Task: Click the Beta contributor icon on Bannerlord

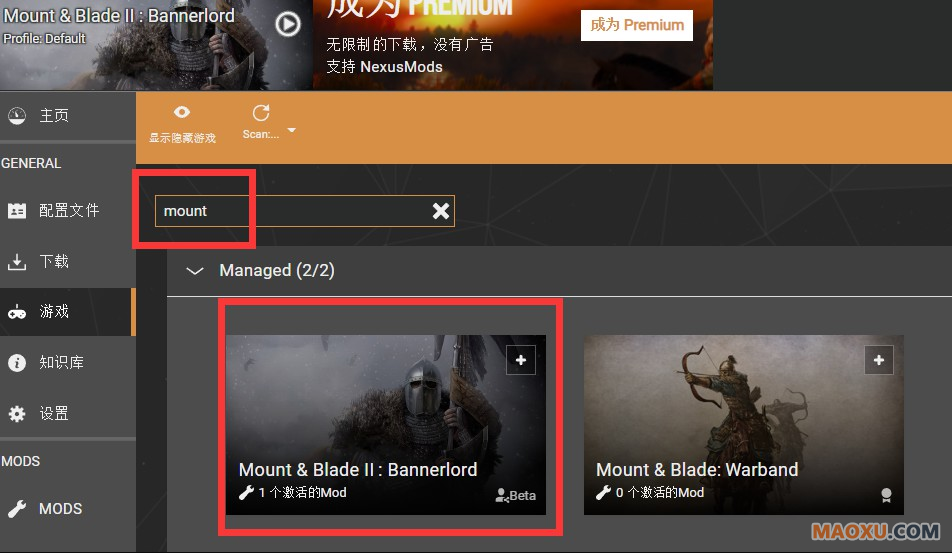Action: pyautogui.click(x=502, y=495)
